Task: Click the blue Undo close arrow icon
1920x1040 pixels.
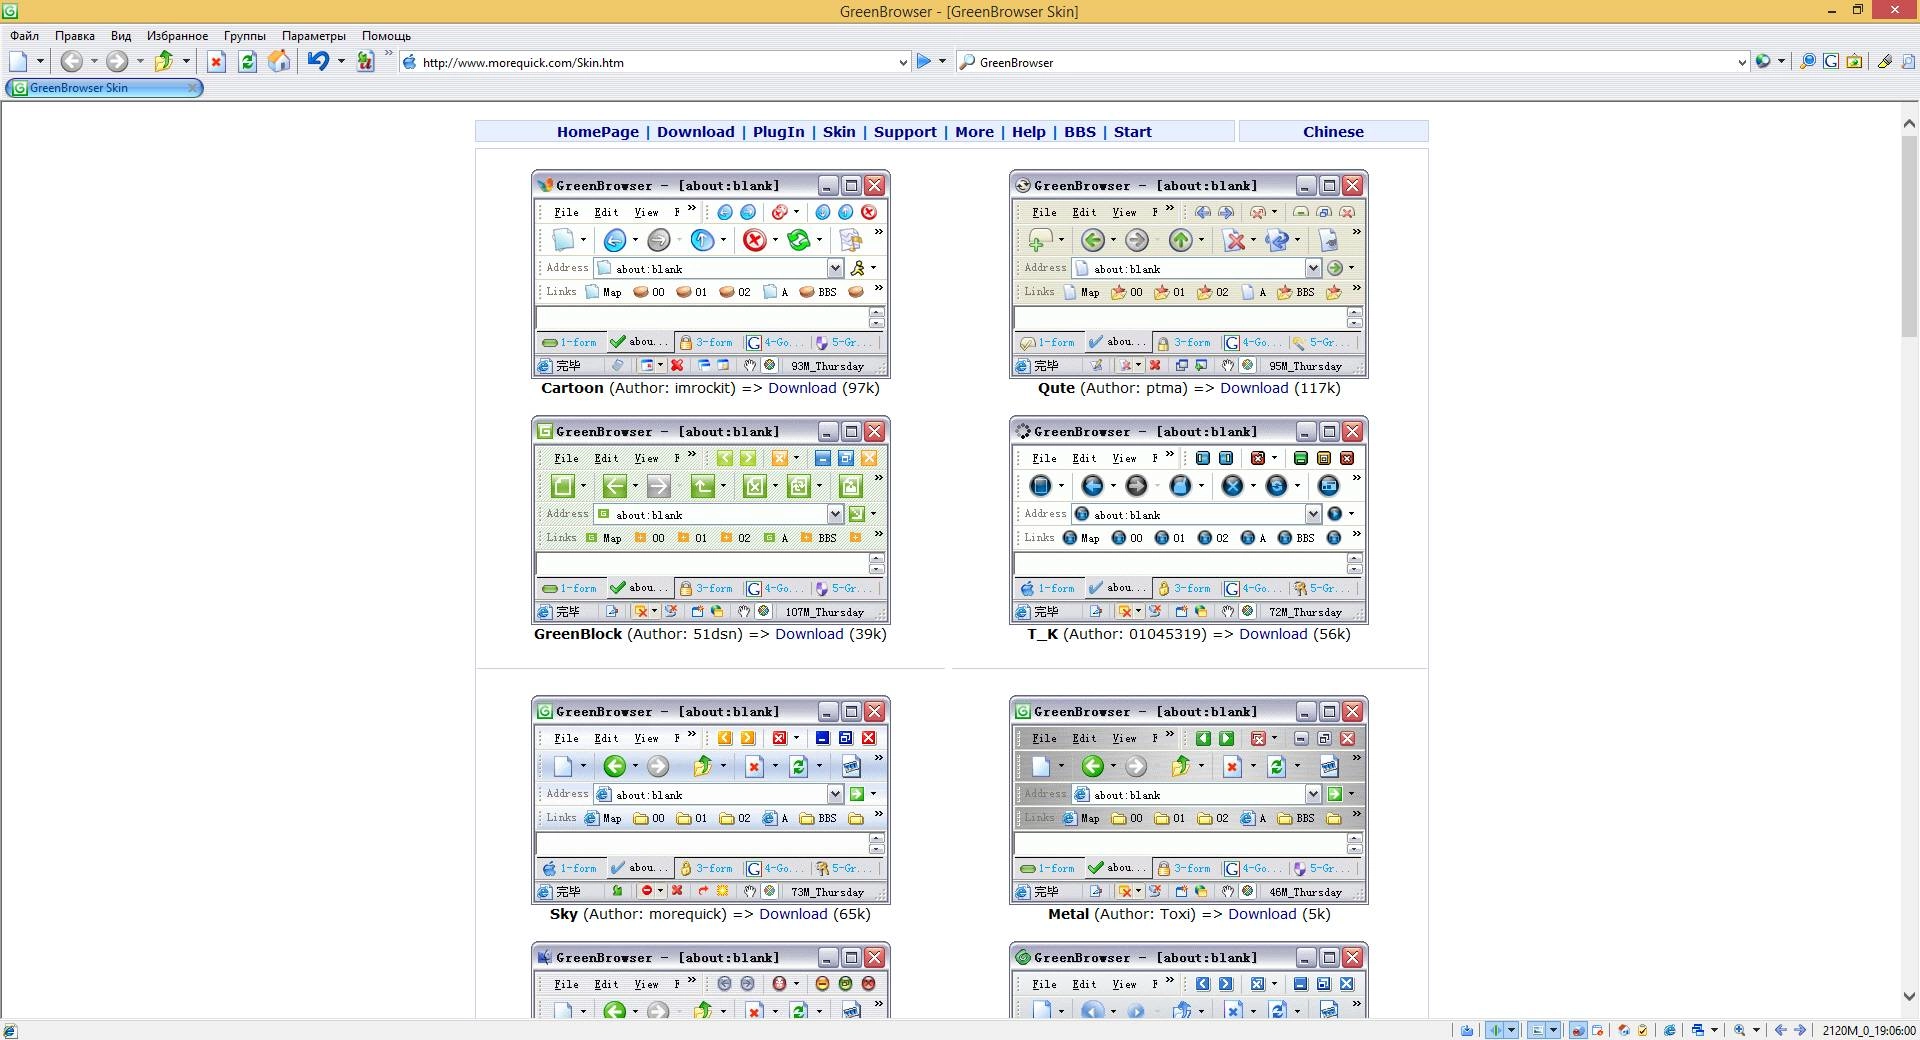Action: pos(318,62)
